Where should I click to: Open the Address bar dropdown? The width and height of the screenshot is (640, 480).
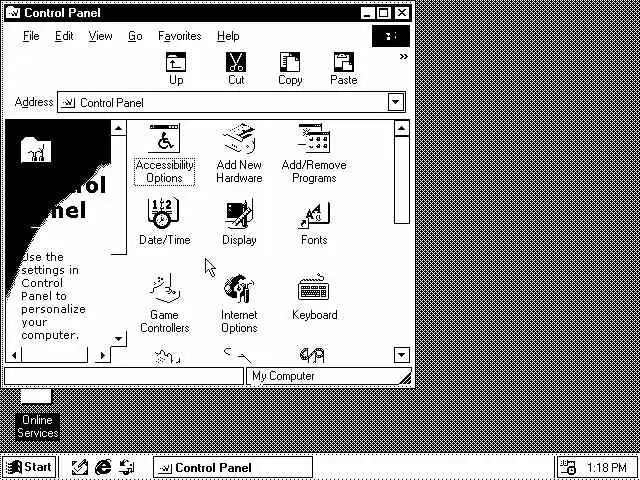[396, 102]
